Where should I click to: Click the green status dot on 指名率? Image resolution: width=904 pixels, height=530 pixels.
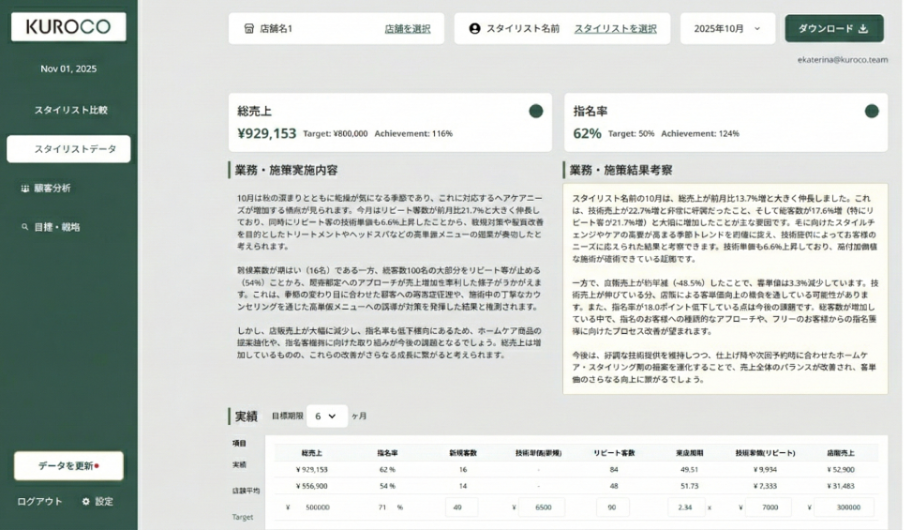click(871, 111)
